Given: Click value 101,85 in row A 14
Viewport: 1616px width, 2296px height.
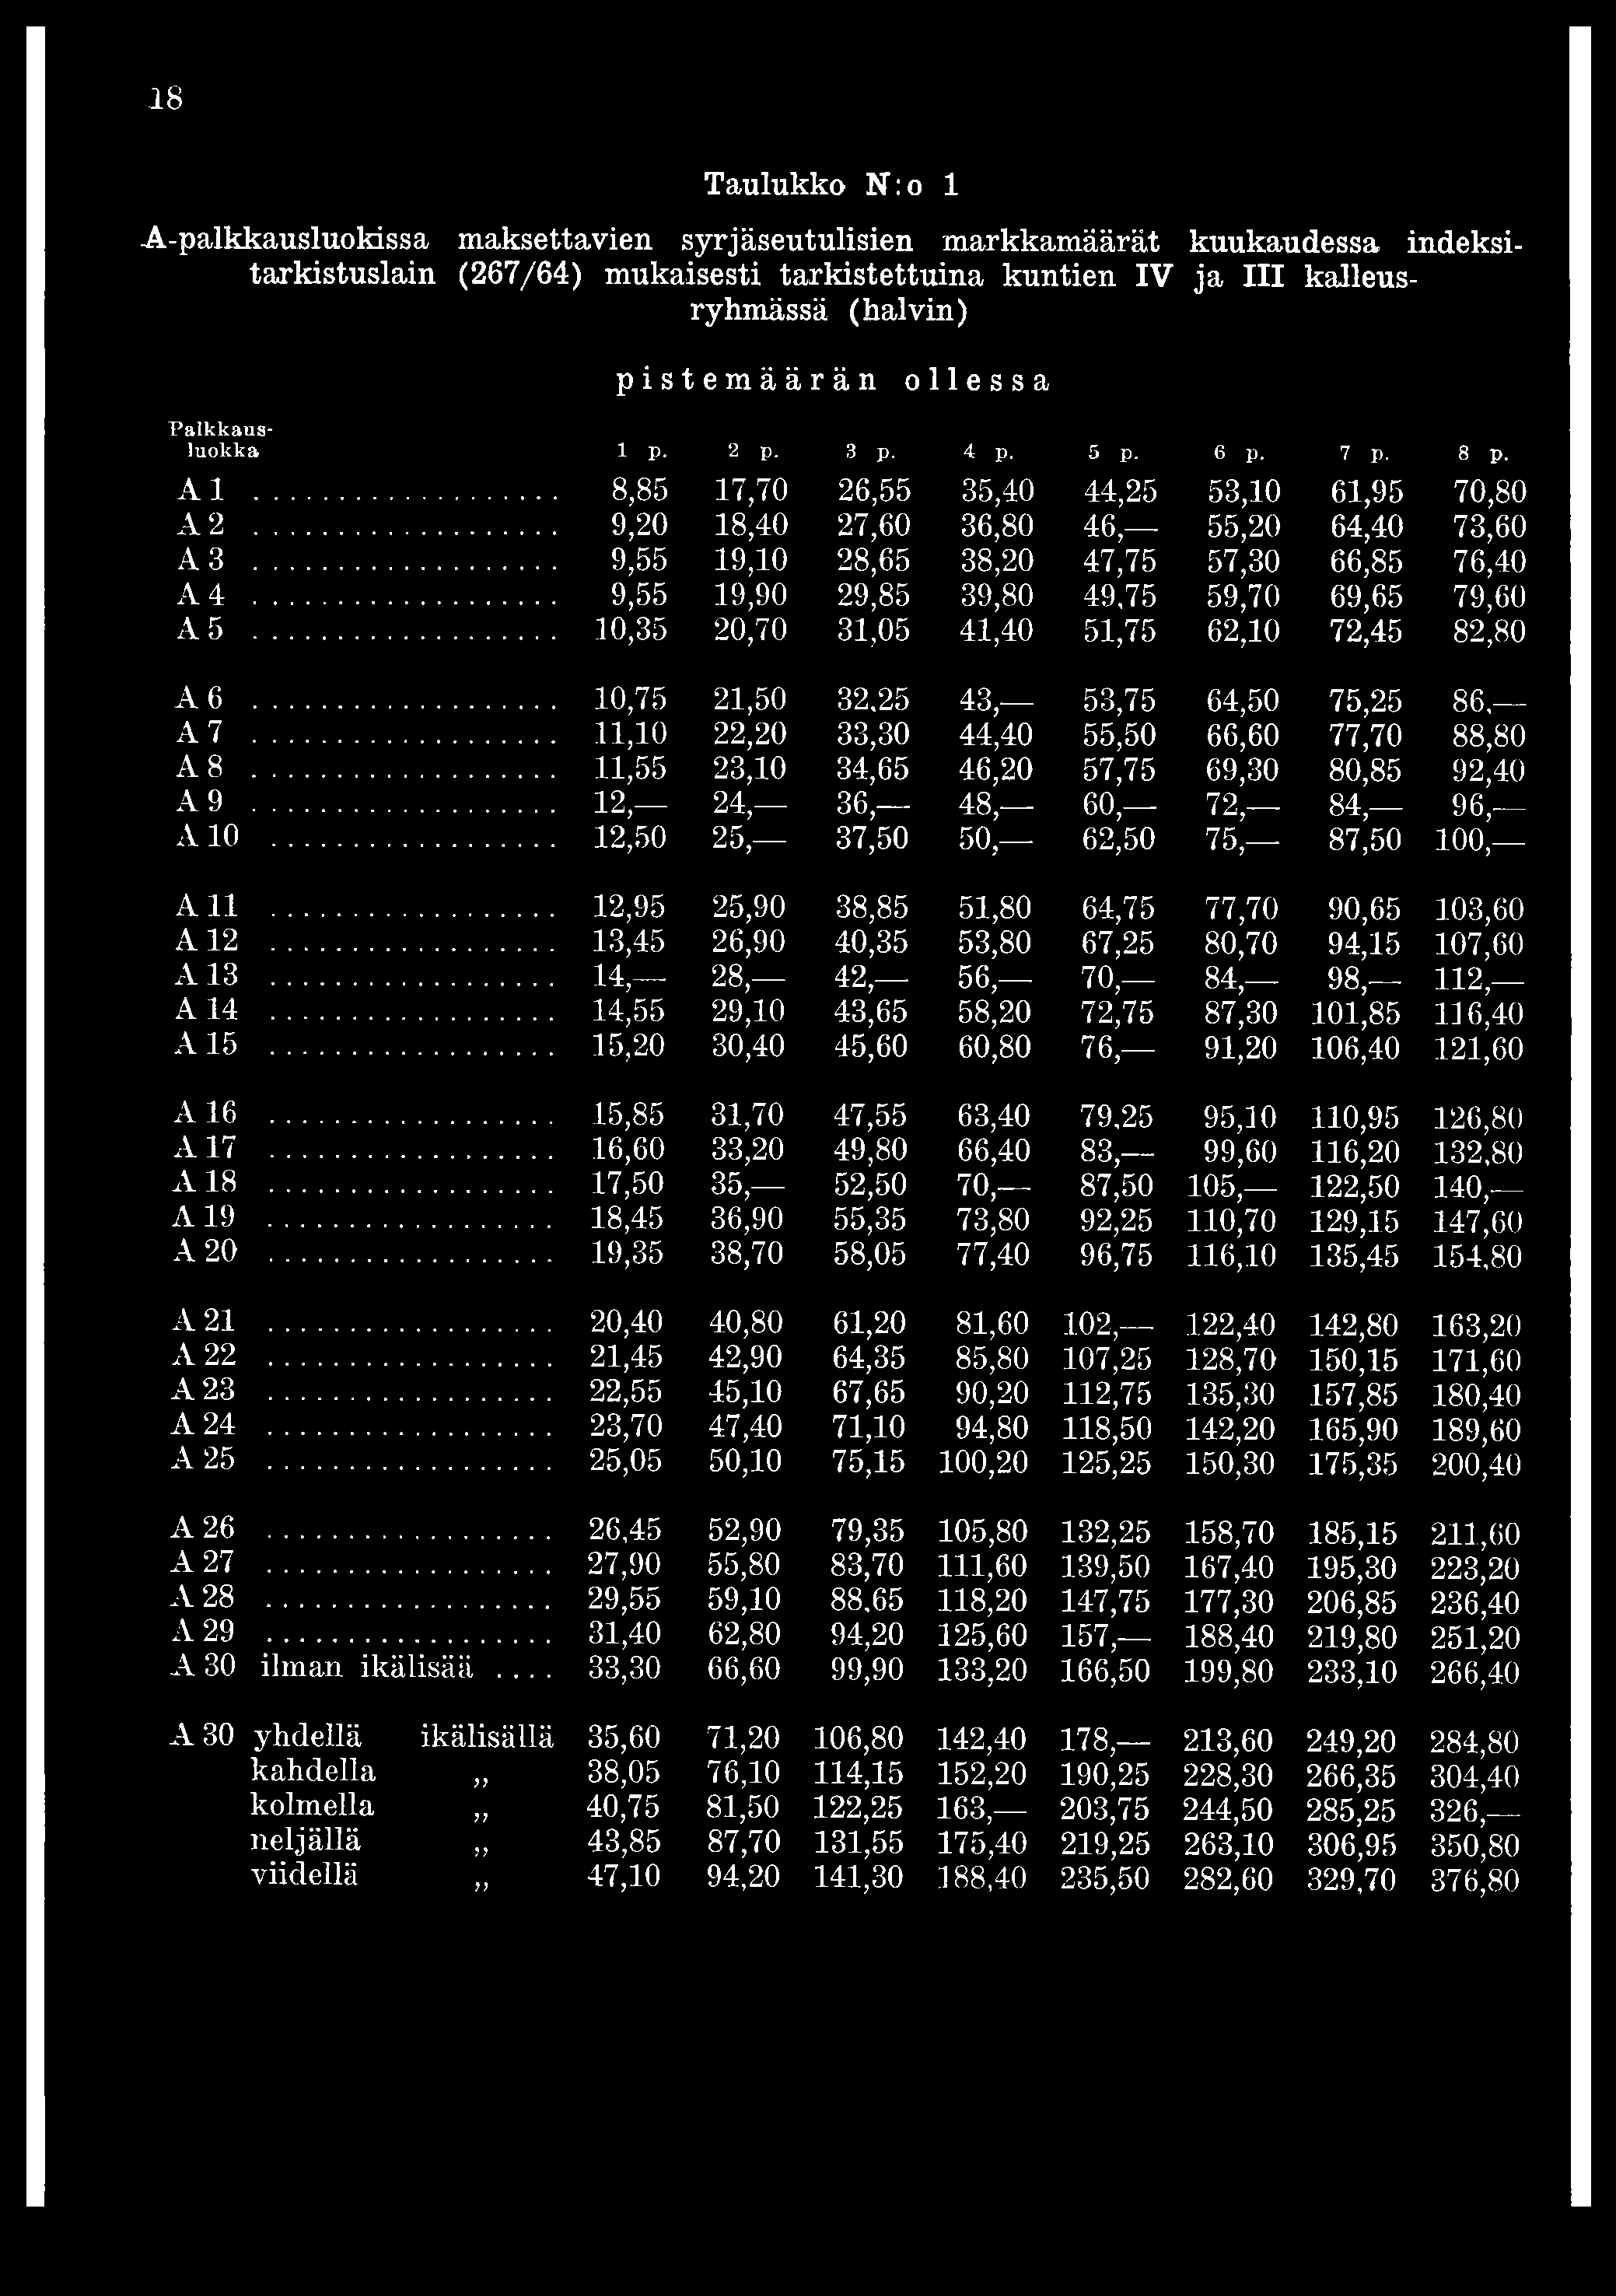Looking at the screenshot, I should tap(1356, 1015).
